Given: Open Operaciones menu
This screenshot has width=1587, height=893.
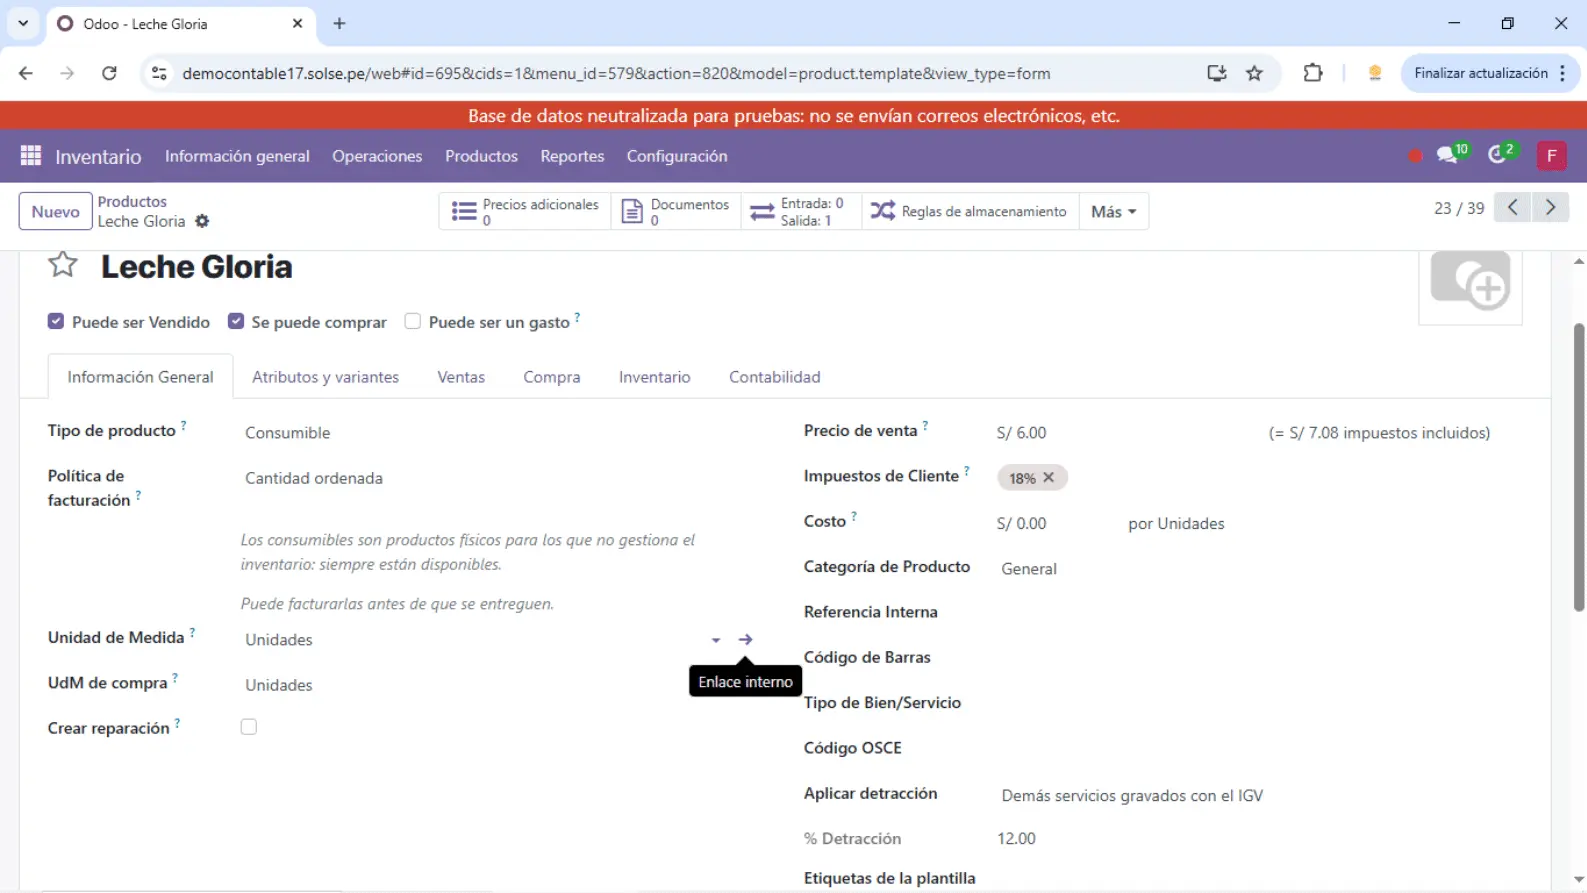Looking at the screenshot, I should tap(377, 156).
